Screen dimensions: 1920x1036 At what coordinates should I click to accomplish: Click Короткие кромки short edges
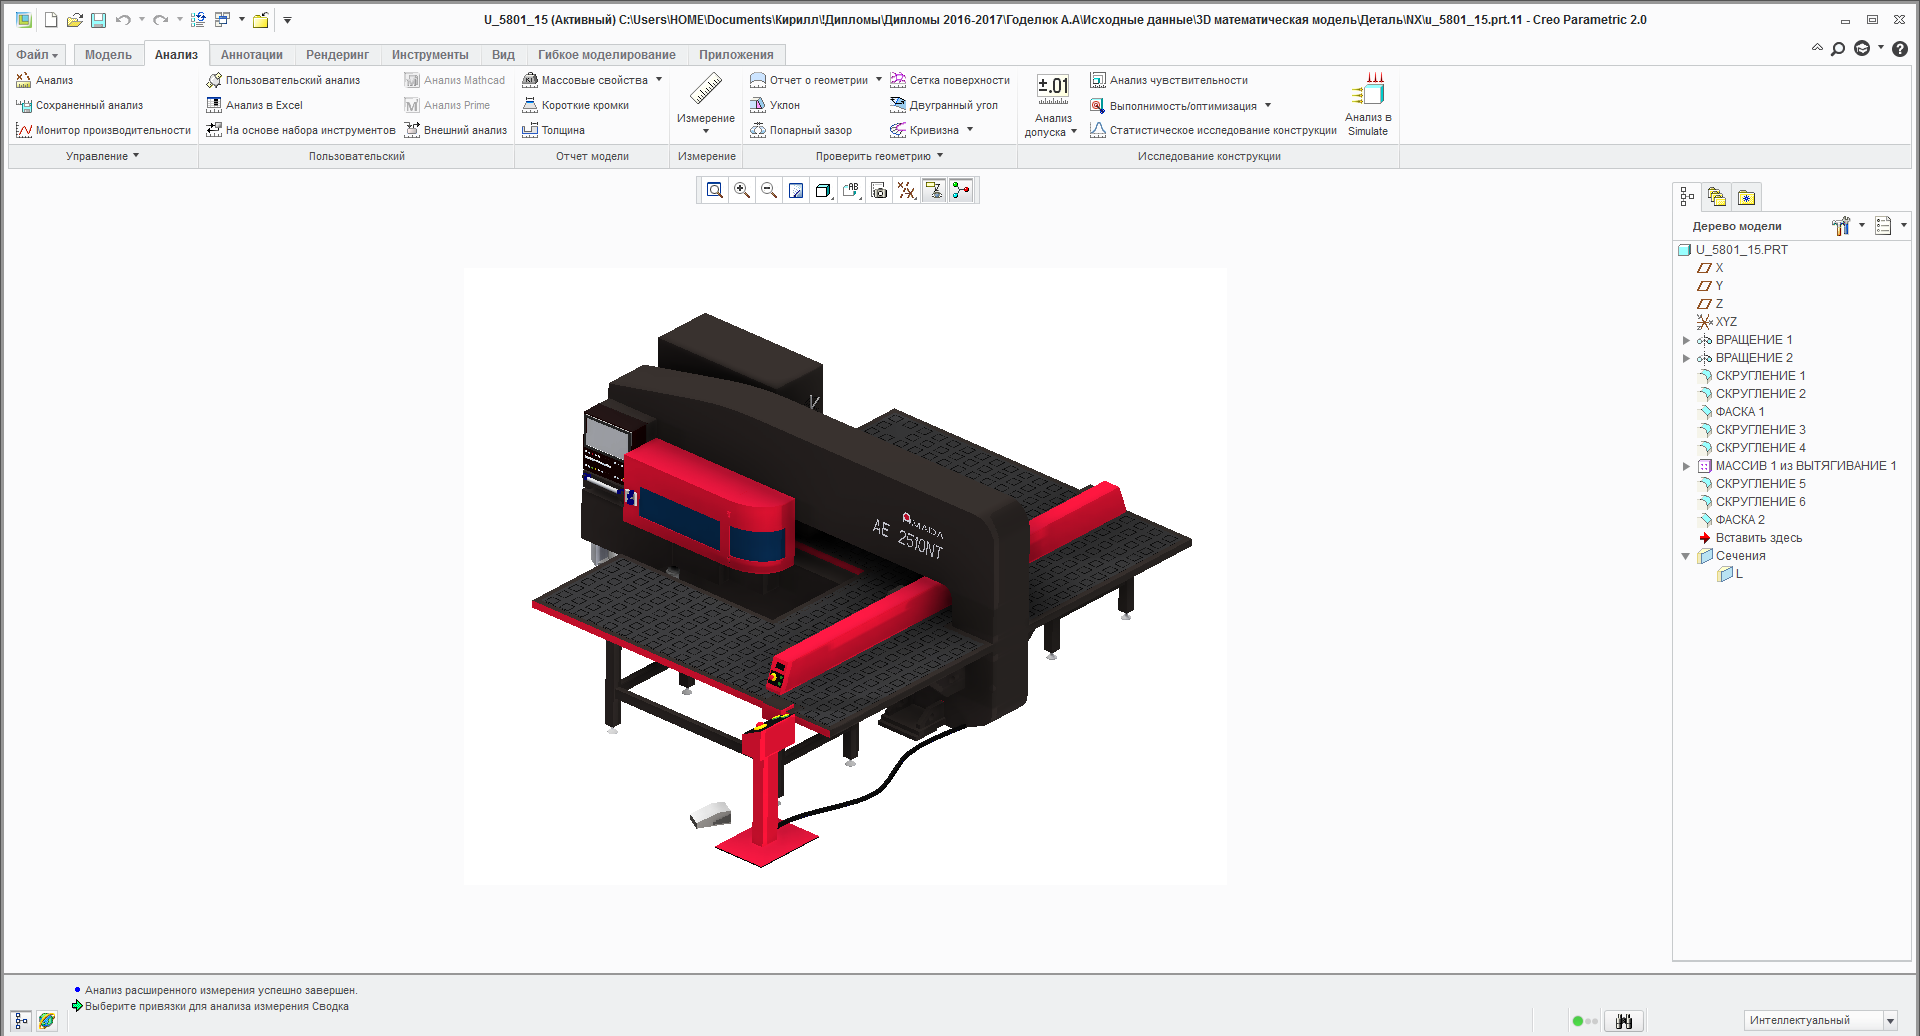pos(576,105)
